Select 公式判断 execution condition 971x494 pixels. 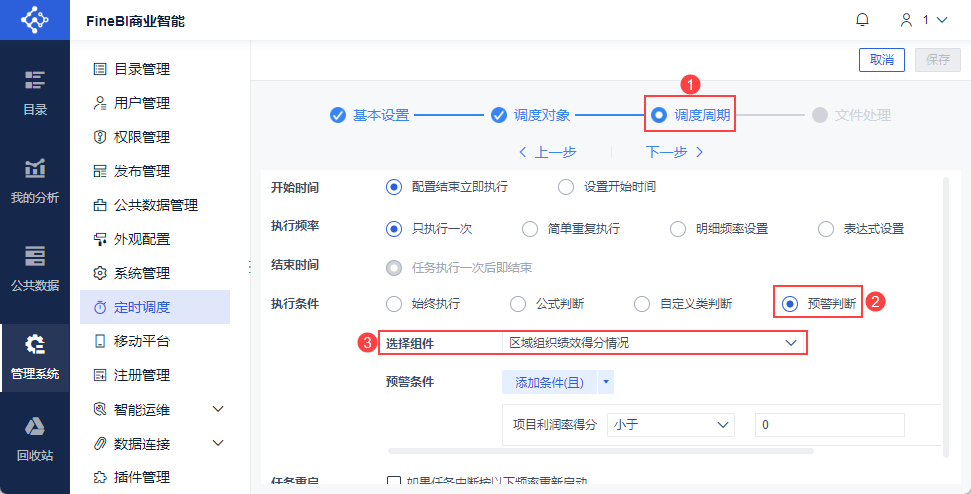pos(547,304)
